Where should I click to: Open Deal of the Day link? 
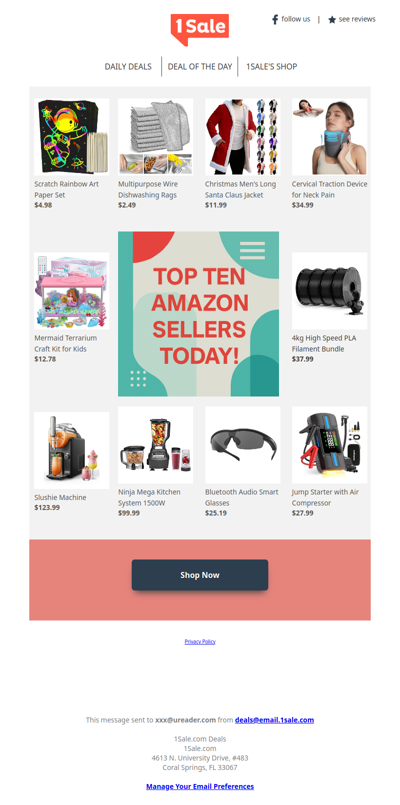(x=200, y=67)
